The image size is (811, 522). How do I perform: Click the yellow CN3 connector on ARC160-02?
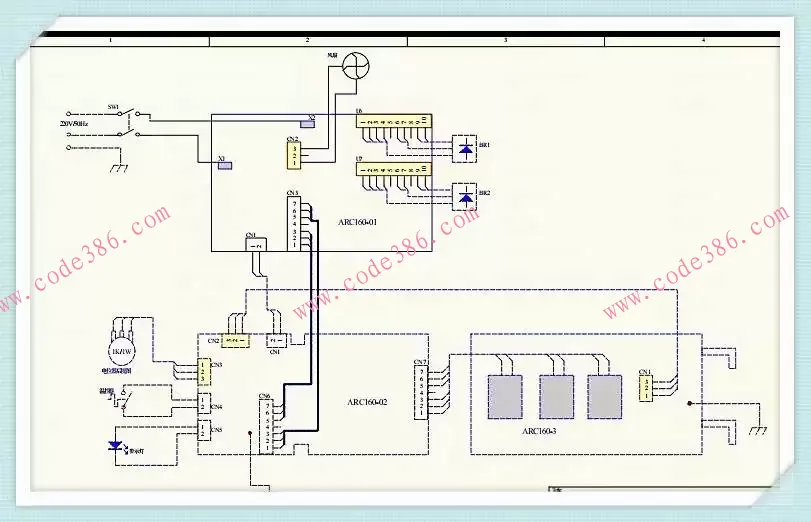tap(203, 371)
